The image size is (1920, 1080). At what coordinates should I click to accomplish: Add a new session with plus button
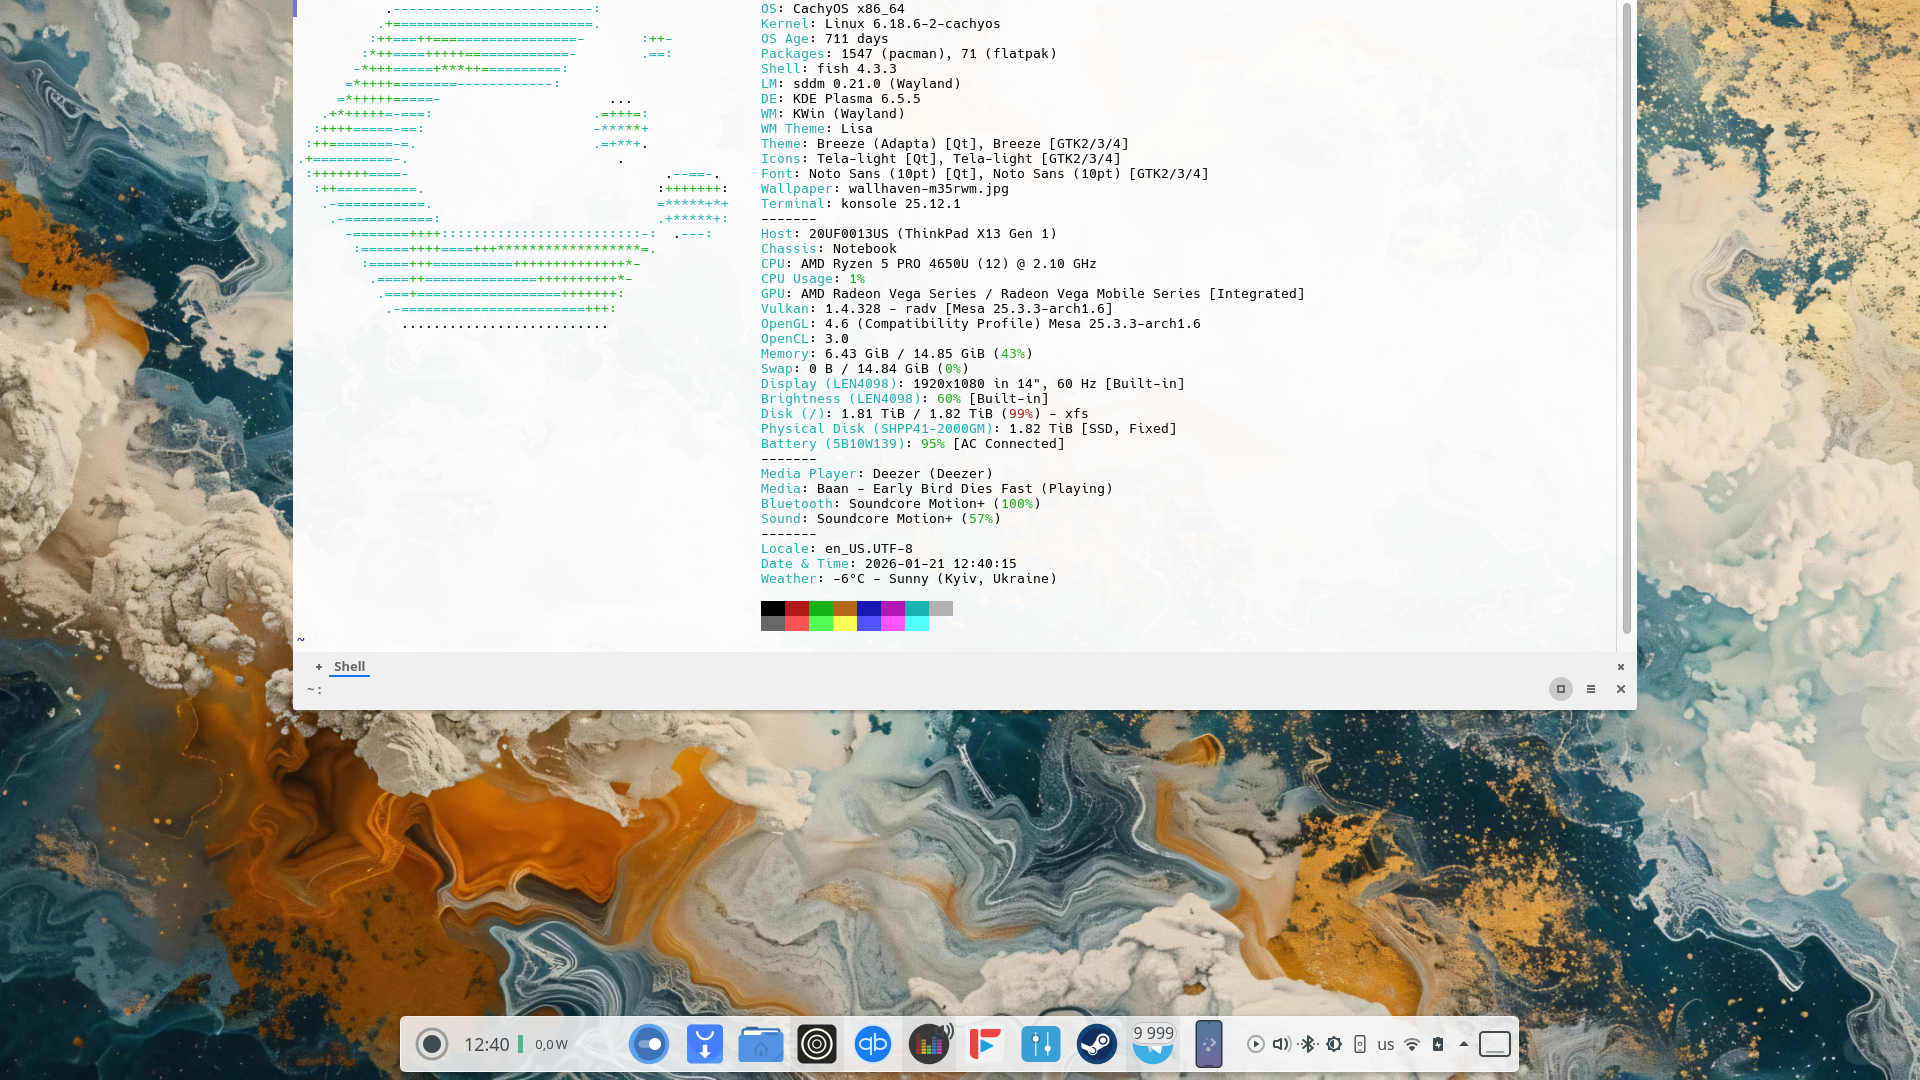(x=319, y=667)
